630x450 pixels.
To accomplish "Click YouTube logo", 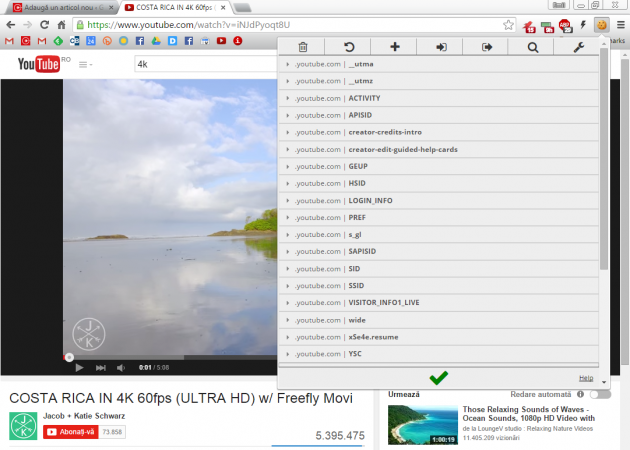I will pos(39,64).
